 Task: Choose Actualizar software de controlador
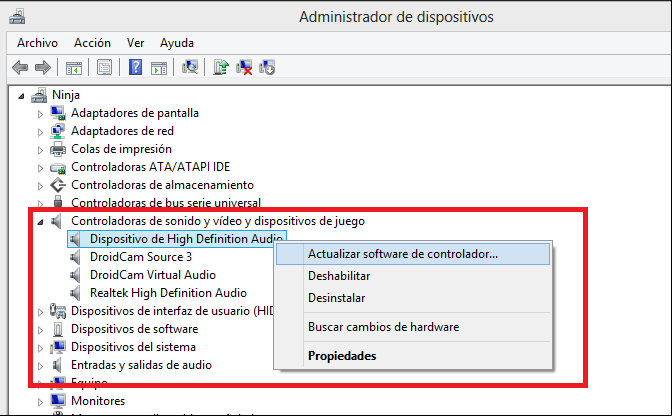pos(413,254)
